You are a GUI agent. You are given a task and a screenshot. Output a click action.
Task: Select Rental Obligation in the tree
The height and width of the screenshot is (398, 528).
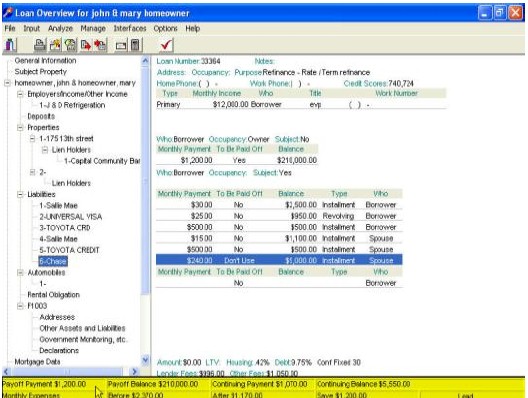click(54, 295)
